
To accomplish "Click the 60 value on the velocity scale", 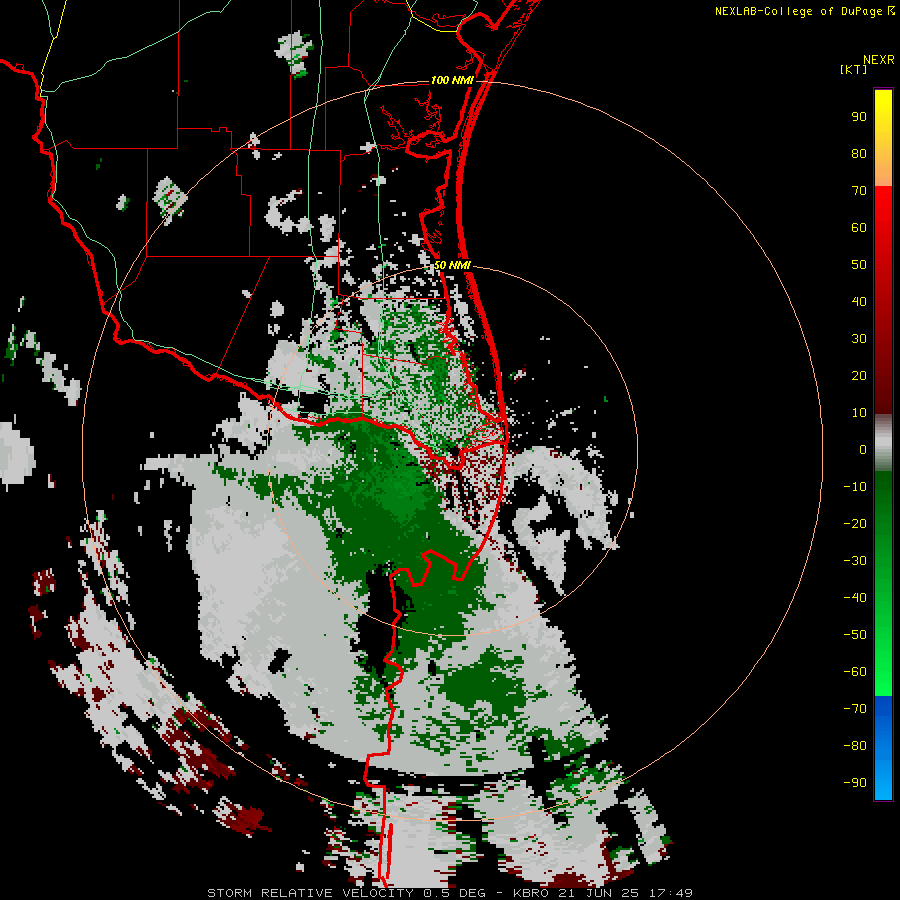I will tap(859, 228).
